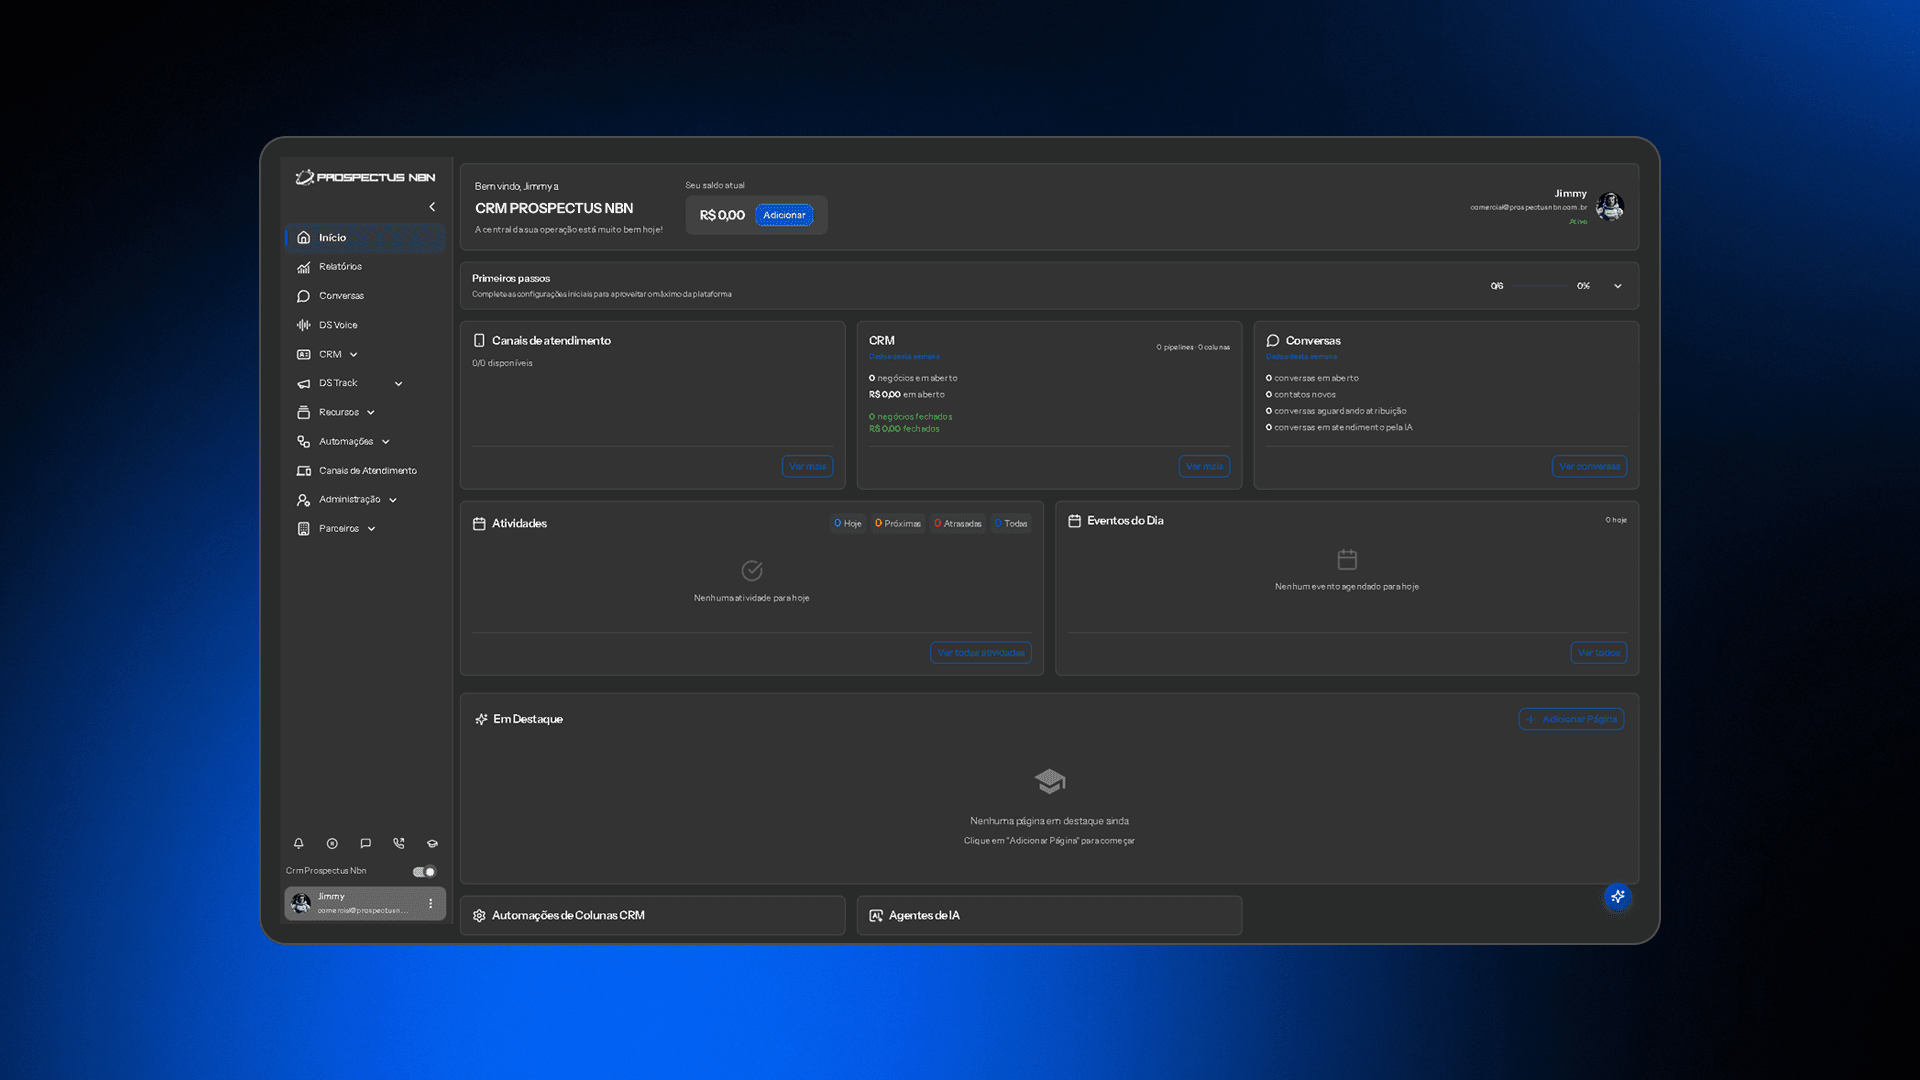Click the Adicionar Página button

click(1571, 719)
